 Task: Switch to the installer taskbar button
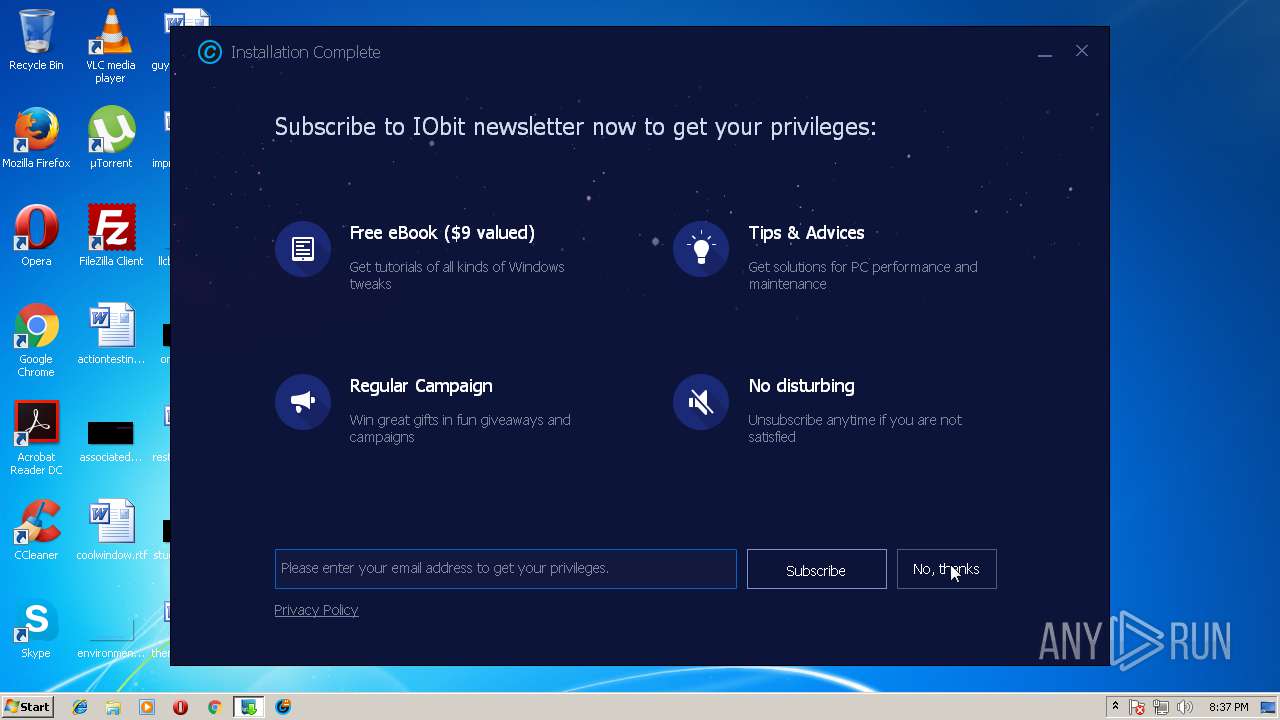click(x=248, y=707)
